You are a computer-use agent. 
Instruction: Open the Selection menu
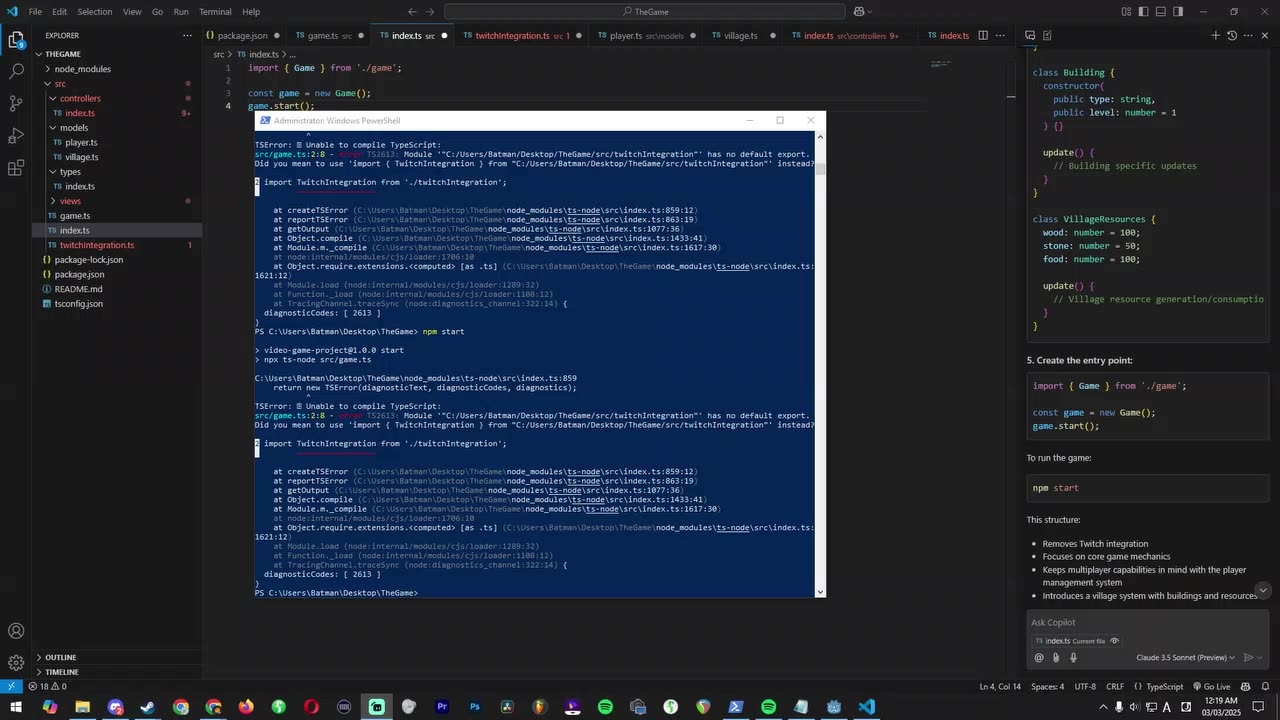pos(95,12)
